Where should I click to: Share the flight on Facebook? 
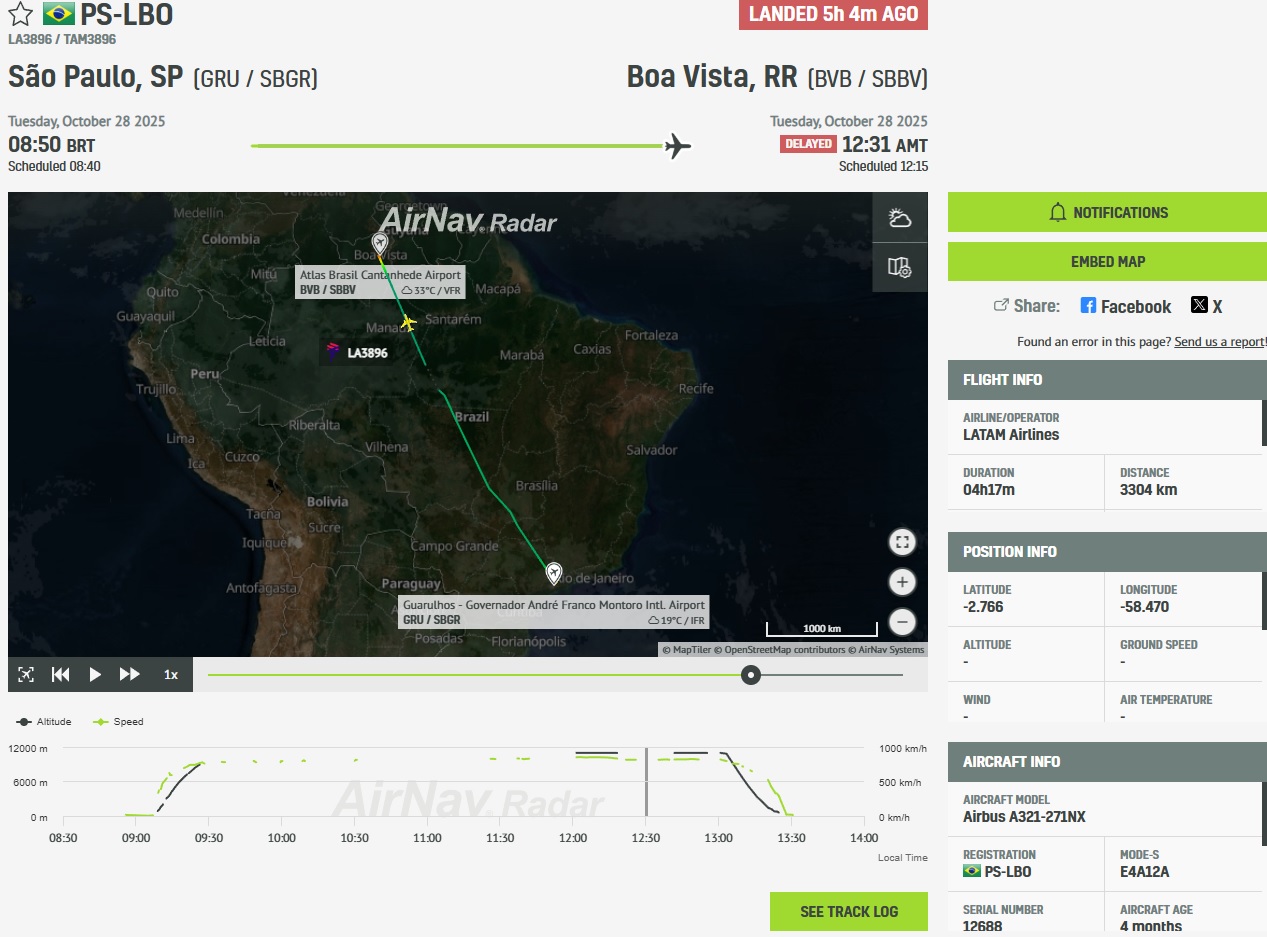[1125, 307]
